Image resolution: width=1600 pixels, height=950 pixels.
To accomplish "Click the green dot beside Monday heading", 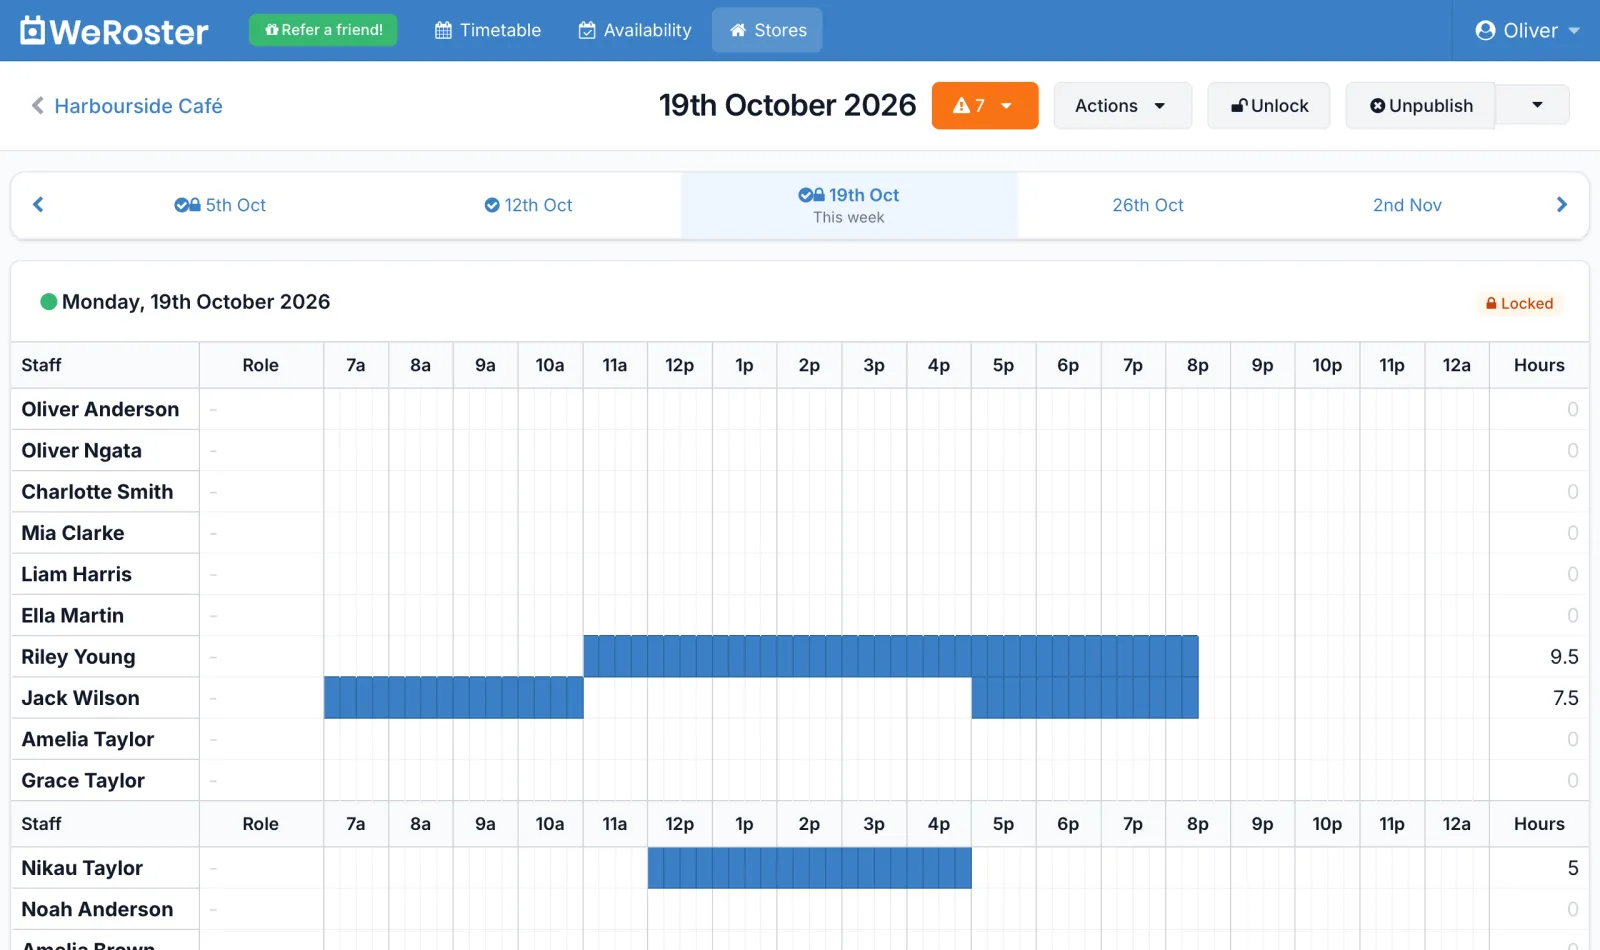I will pyautogui.click(x=48, y=301).
